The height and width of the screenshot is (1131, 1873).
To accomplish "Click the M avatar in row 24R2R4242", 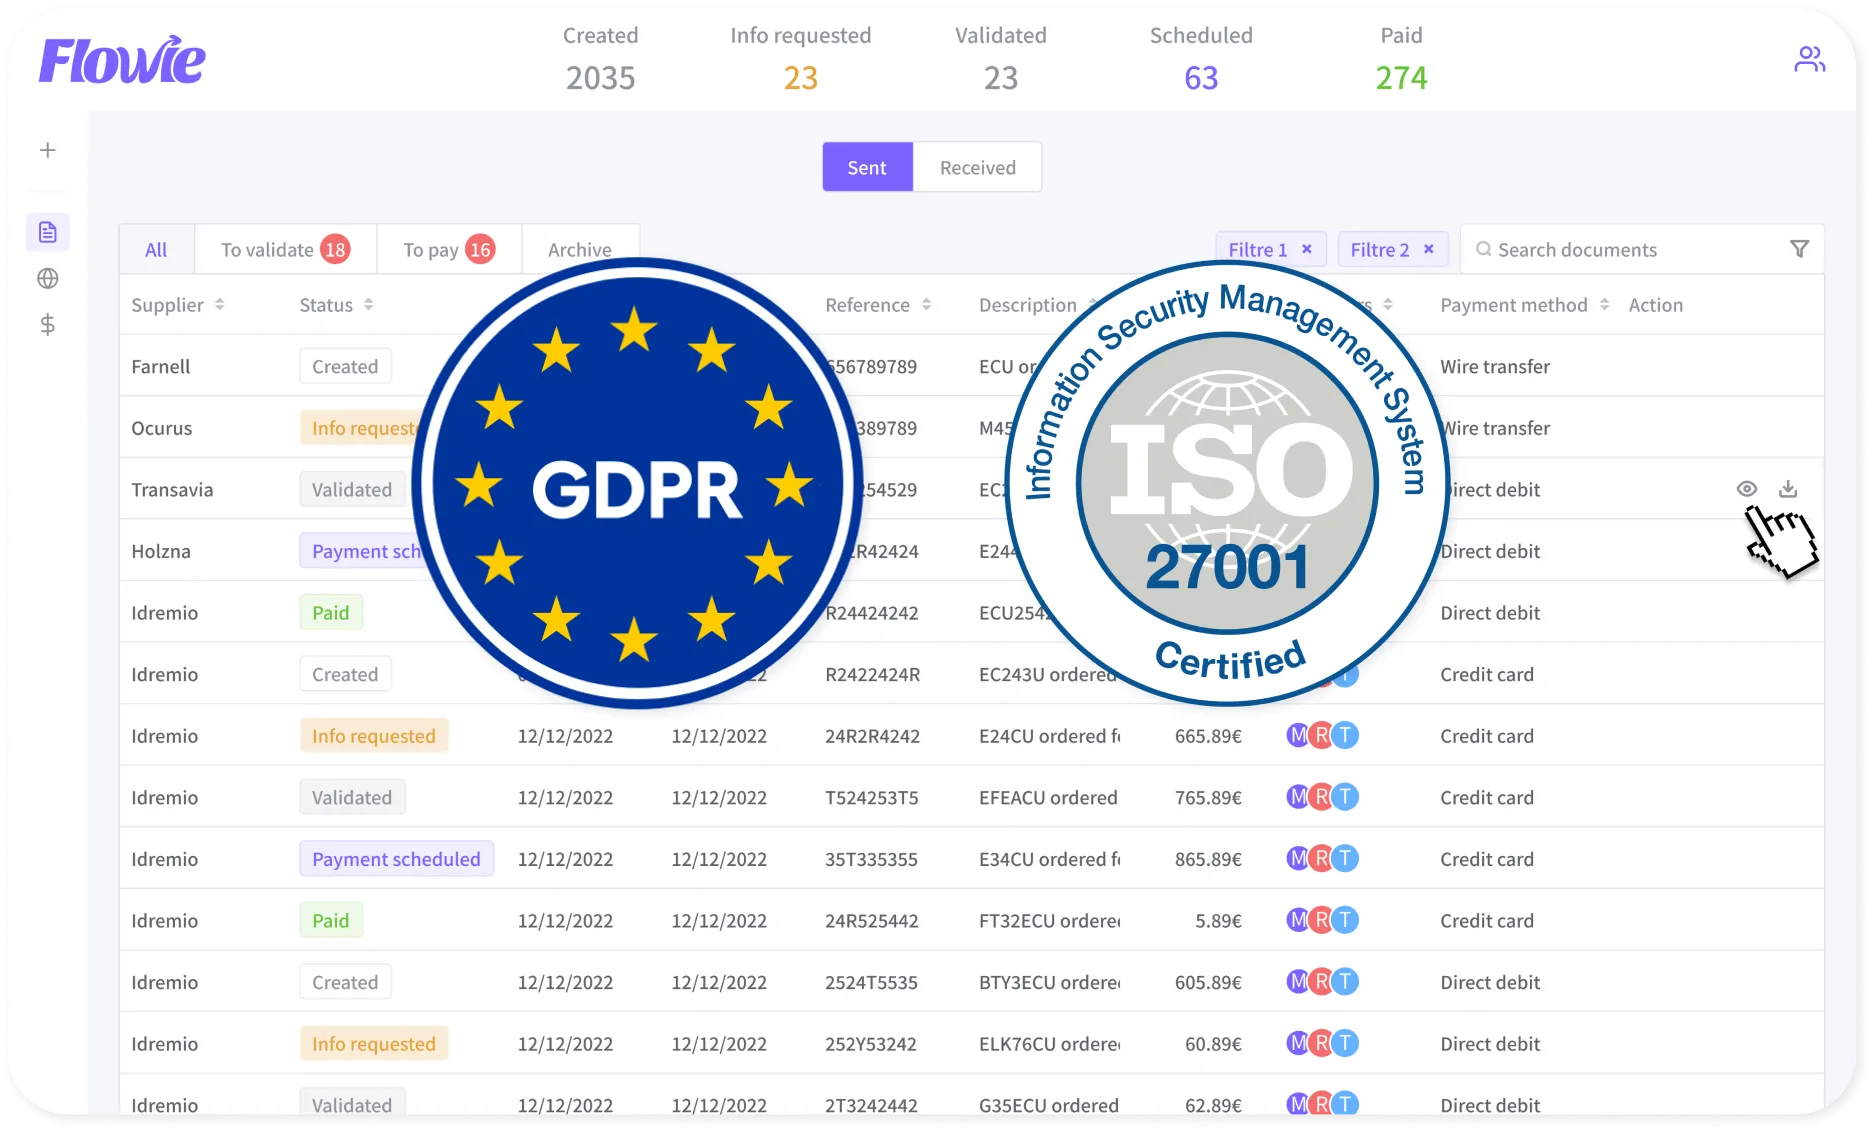I will click(x=1298, y=736).
